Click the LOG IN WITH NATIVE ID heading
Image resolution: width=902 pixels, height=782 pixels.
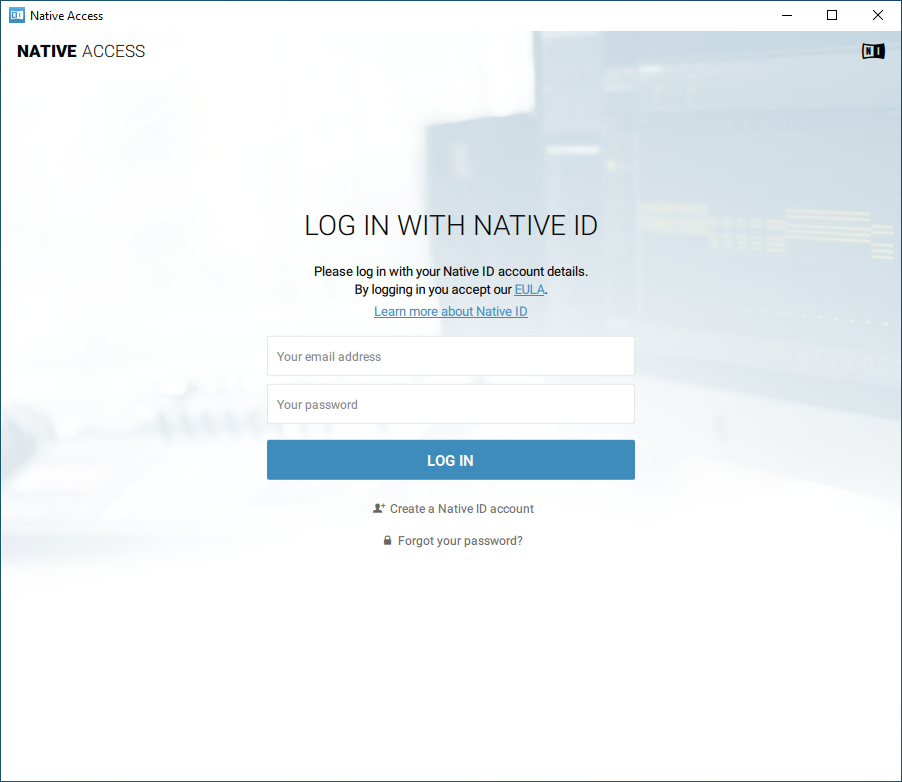(450, 226)
